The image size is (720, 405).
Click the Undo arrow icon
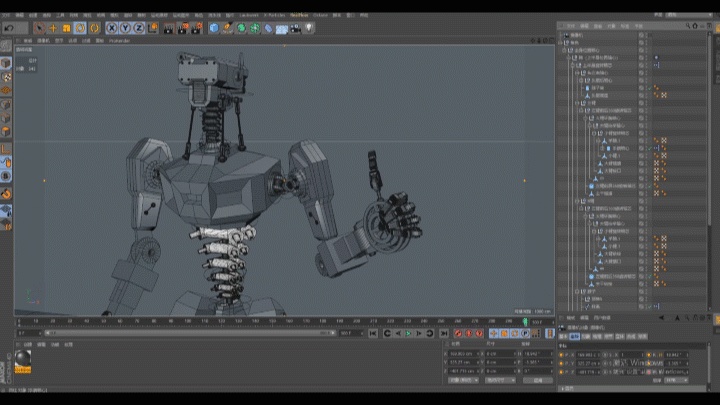8,28
